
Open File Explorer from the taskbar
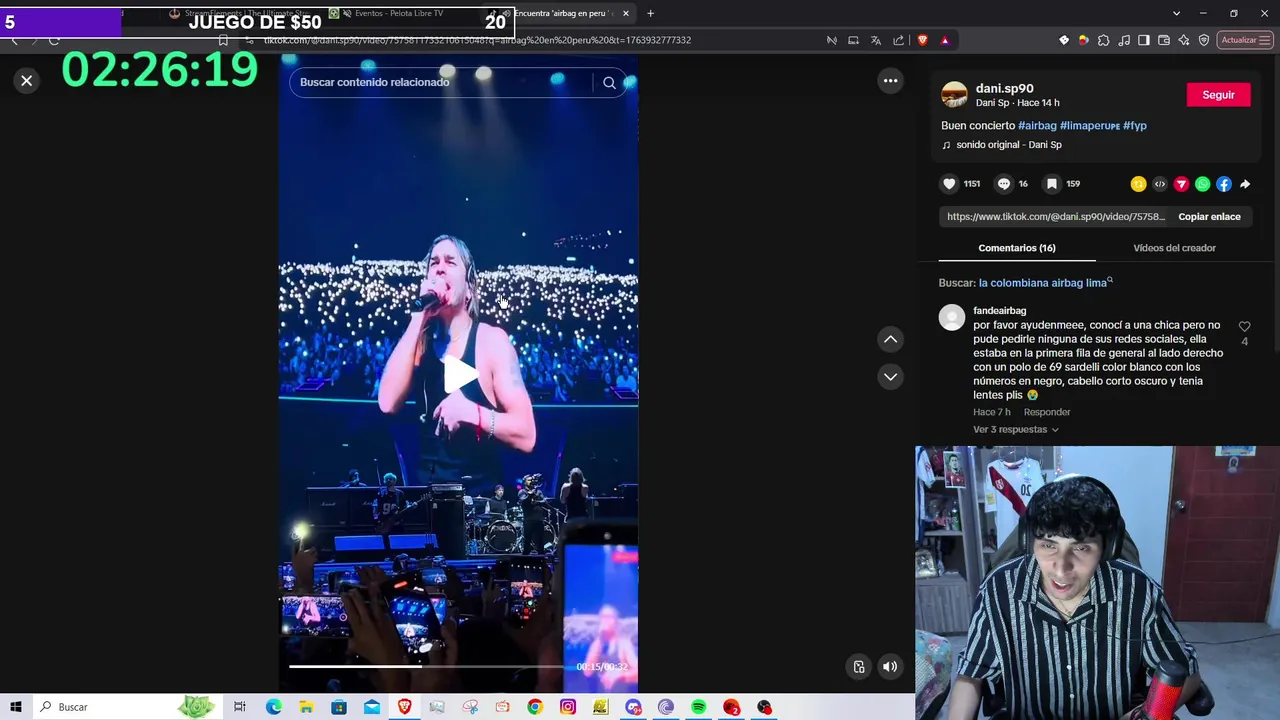[306, 707]
